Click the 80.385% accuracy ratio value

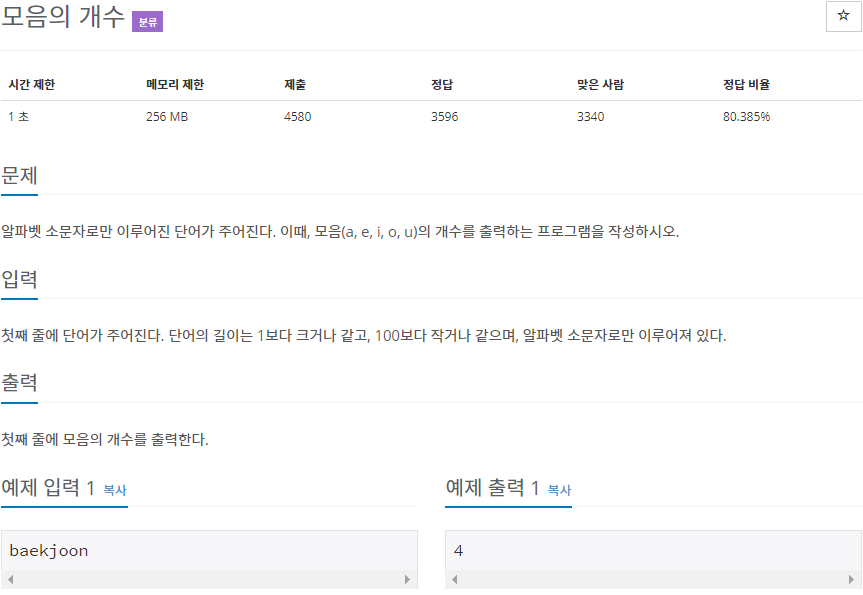(x=746, y=117)
